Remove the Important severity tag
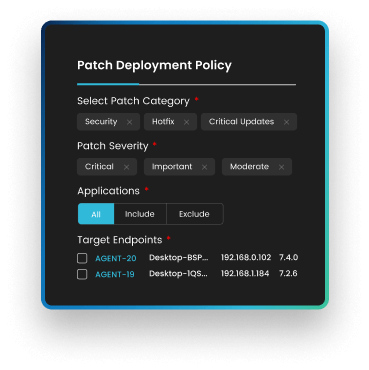The width and height of the screenshot is (369, 370). (x=204, y=167)
